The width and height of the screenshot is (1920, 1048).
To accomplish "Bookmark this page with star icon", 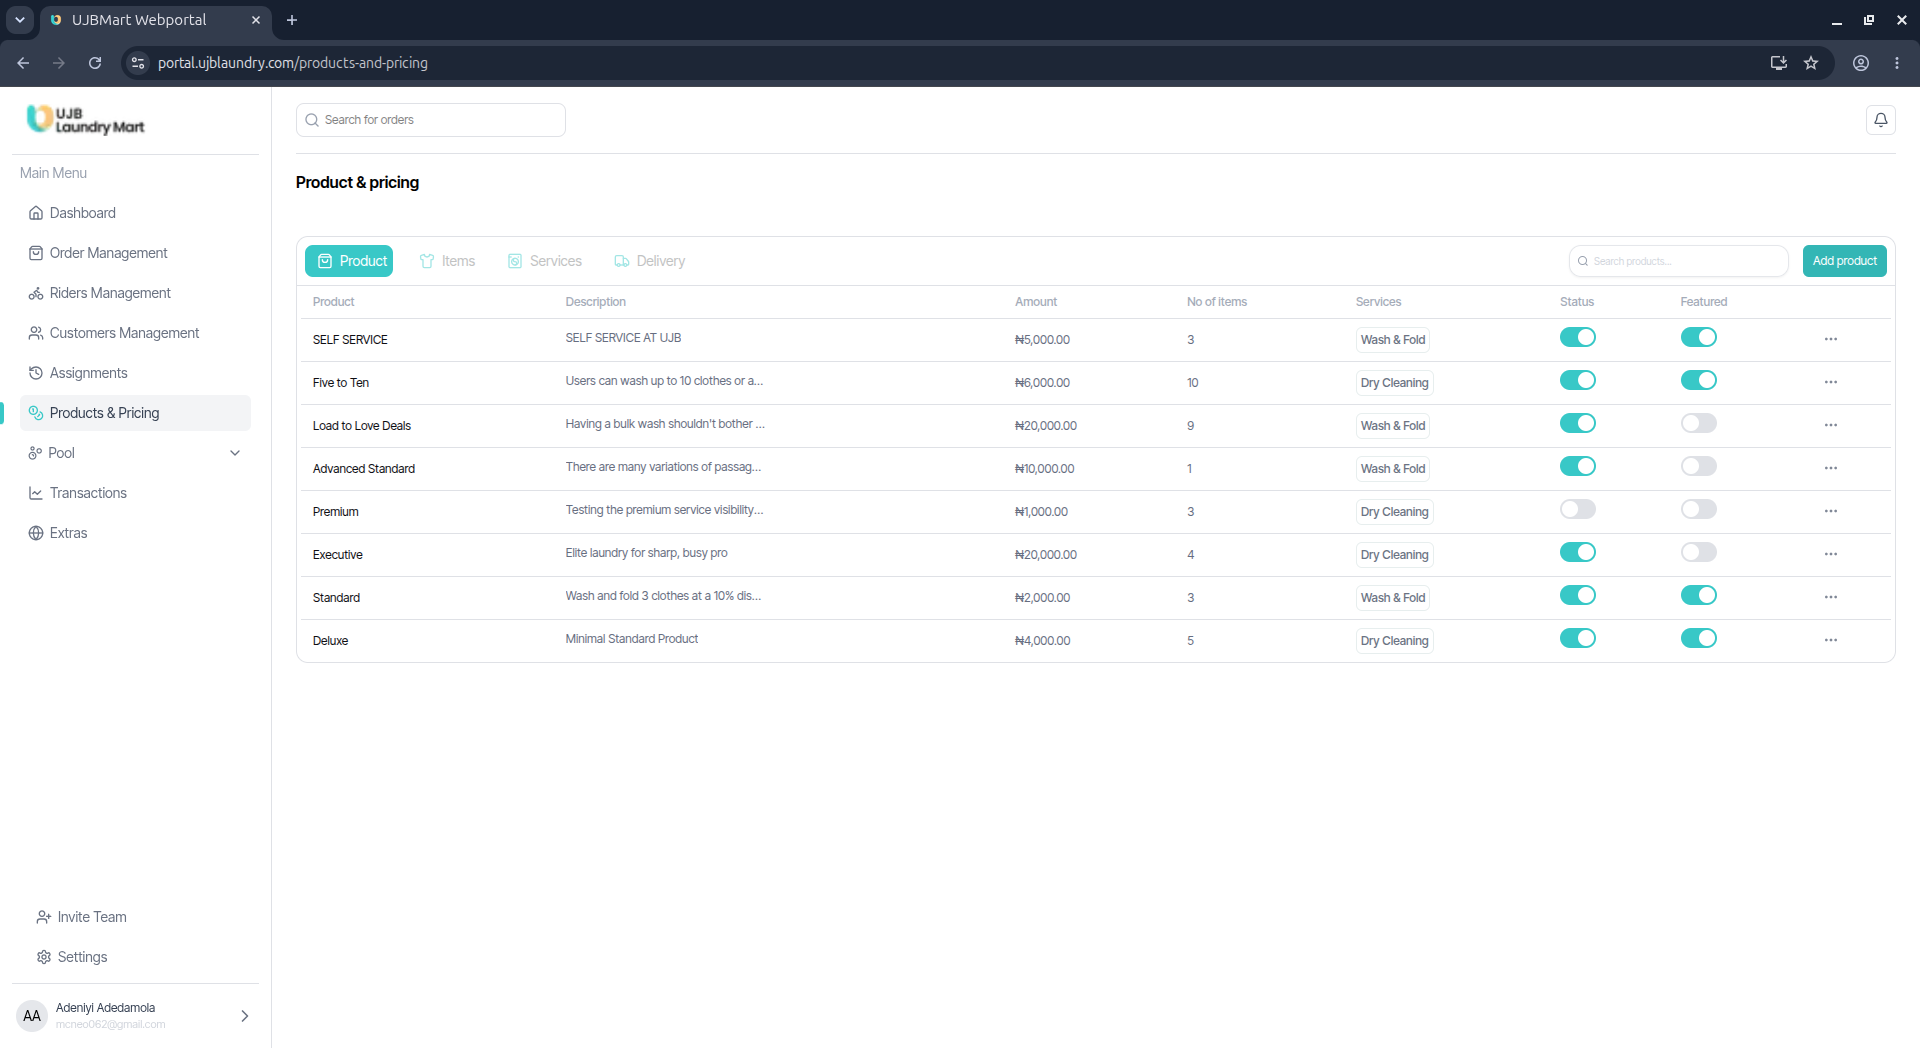I will [1811, 63].
